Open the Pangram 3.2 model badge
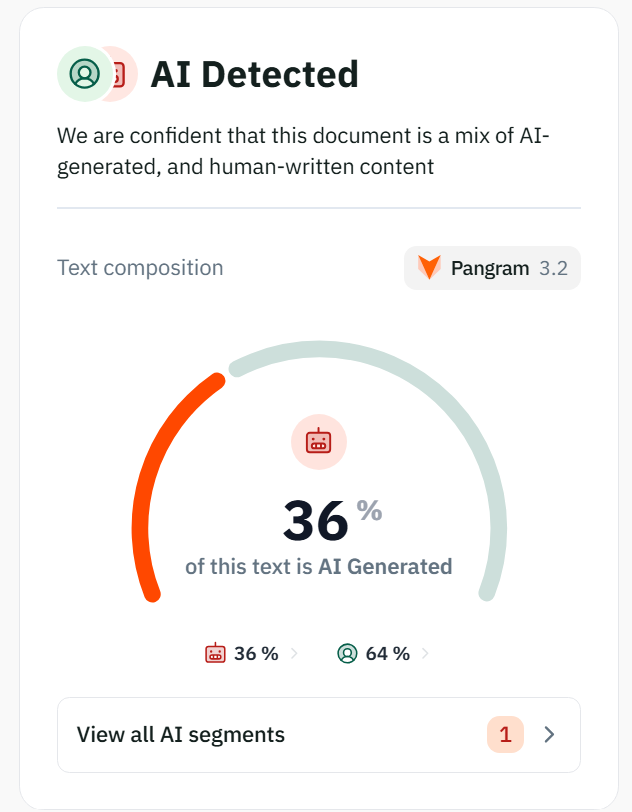The width and height of the screenshot is (632, 812). (492, 268)
